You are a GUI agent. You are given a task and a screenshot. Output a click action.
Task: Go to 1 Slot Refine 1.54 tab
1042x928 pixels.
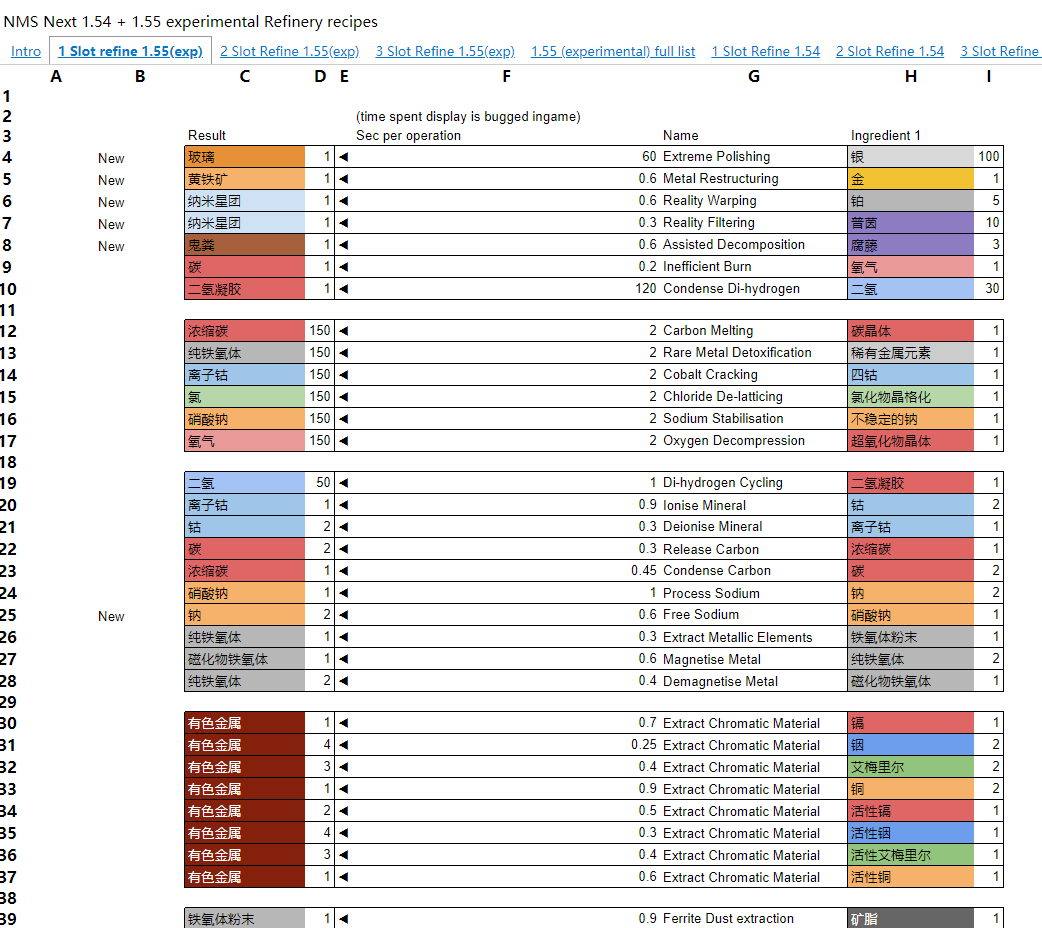tap(765, 51)
